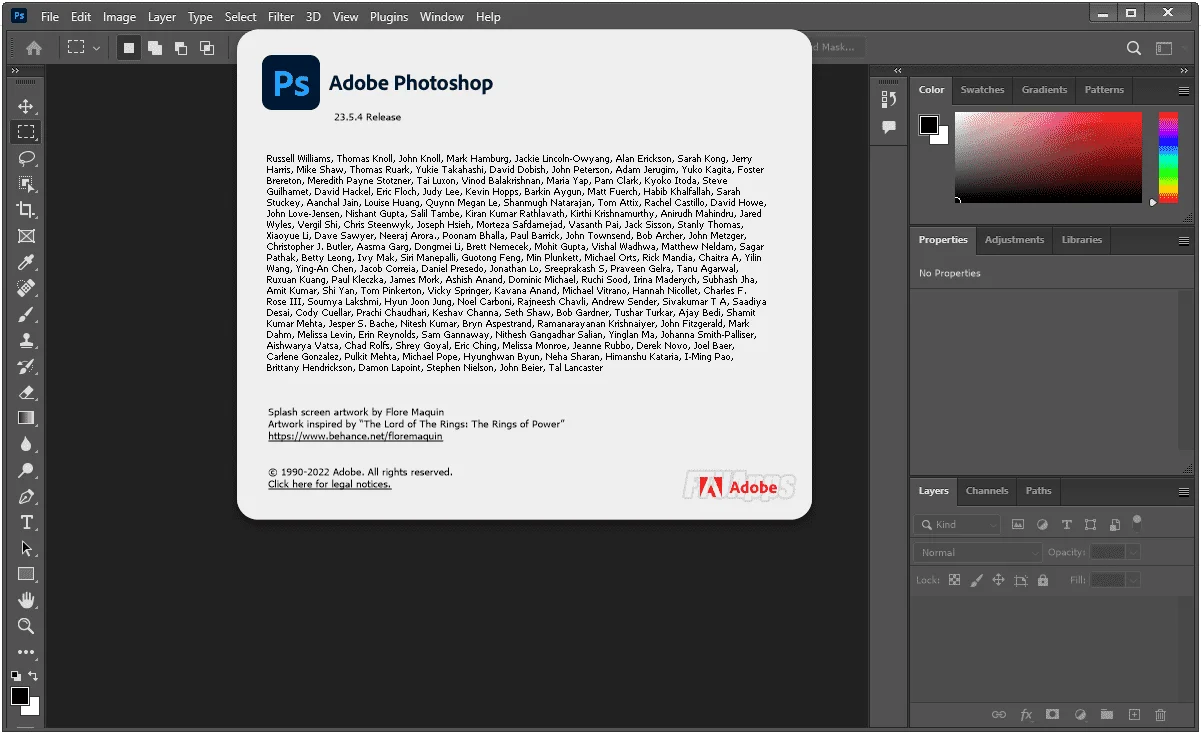Open the Edit Toolbar three-dots button
The image size is (1201, 733).
(26, 652)
